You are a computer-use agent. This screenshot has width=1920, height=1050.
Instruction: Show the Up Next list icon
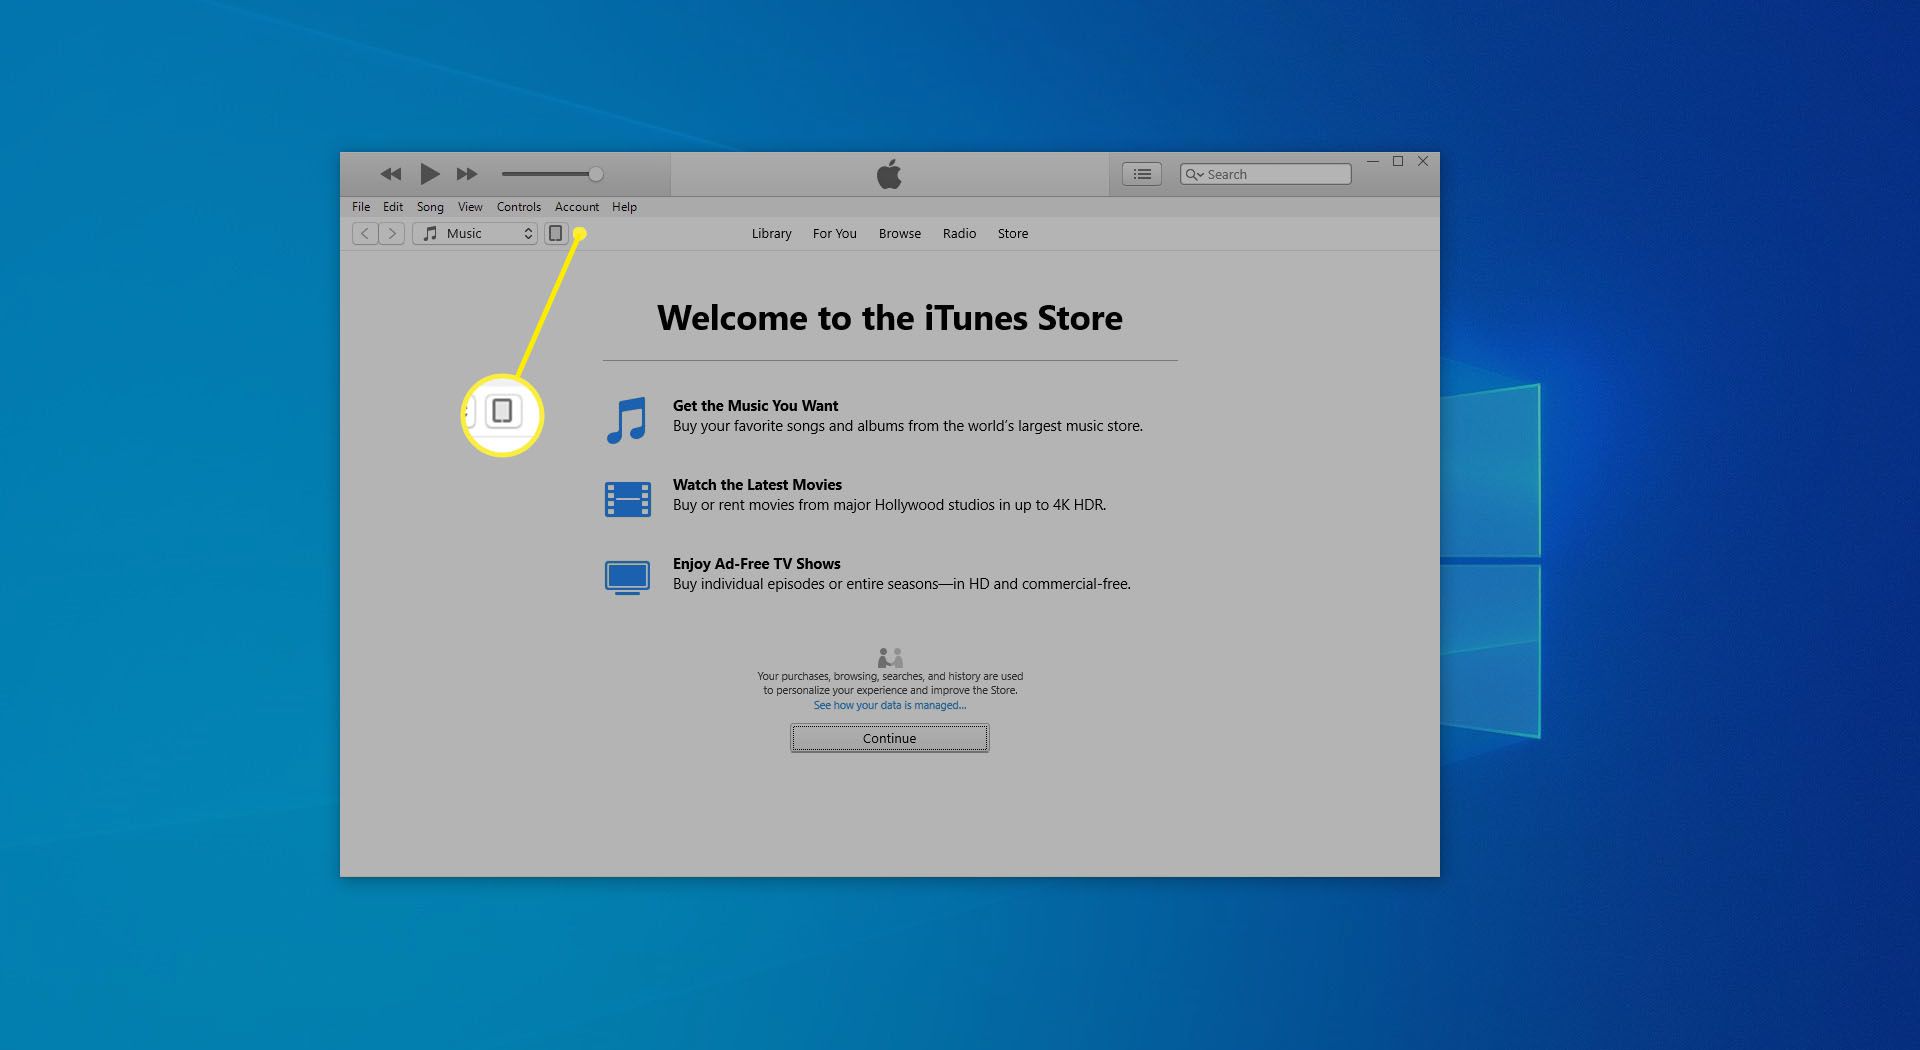pos(1142,174)
